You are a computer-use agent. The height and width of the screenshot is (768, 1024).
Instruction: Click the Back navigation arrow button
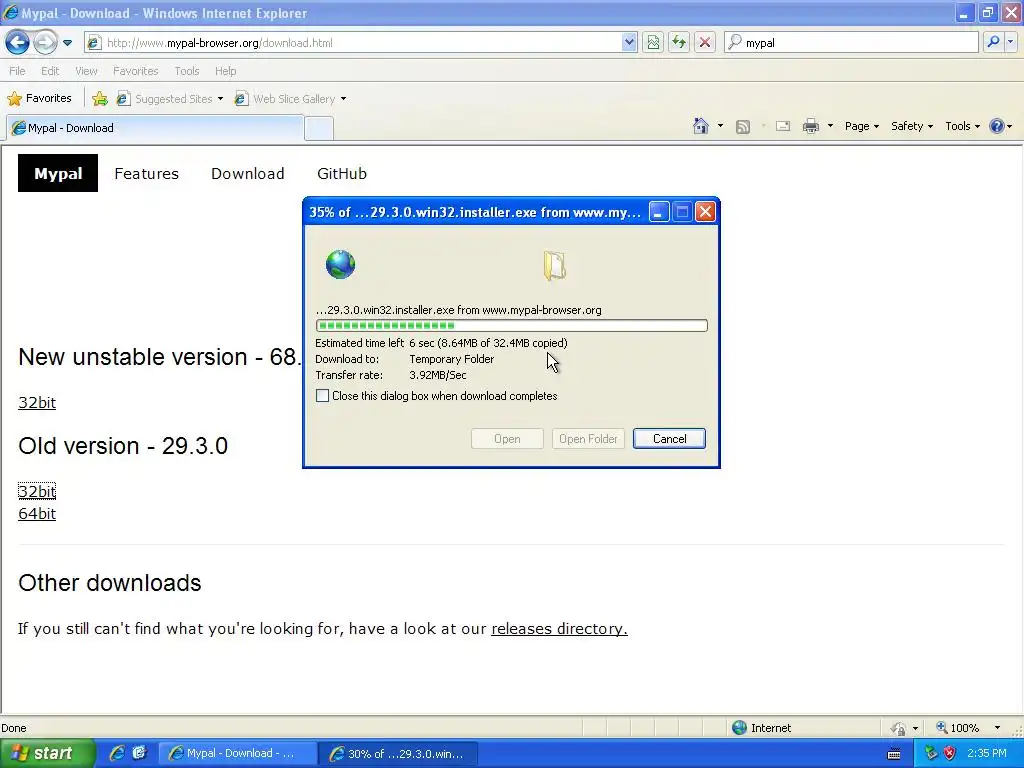pos(18,43)
